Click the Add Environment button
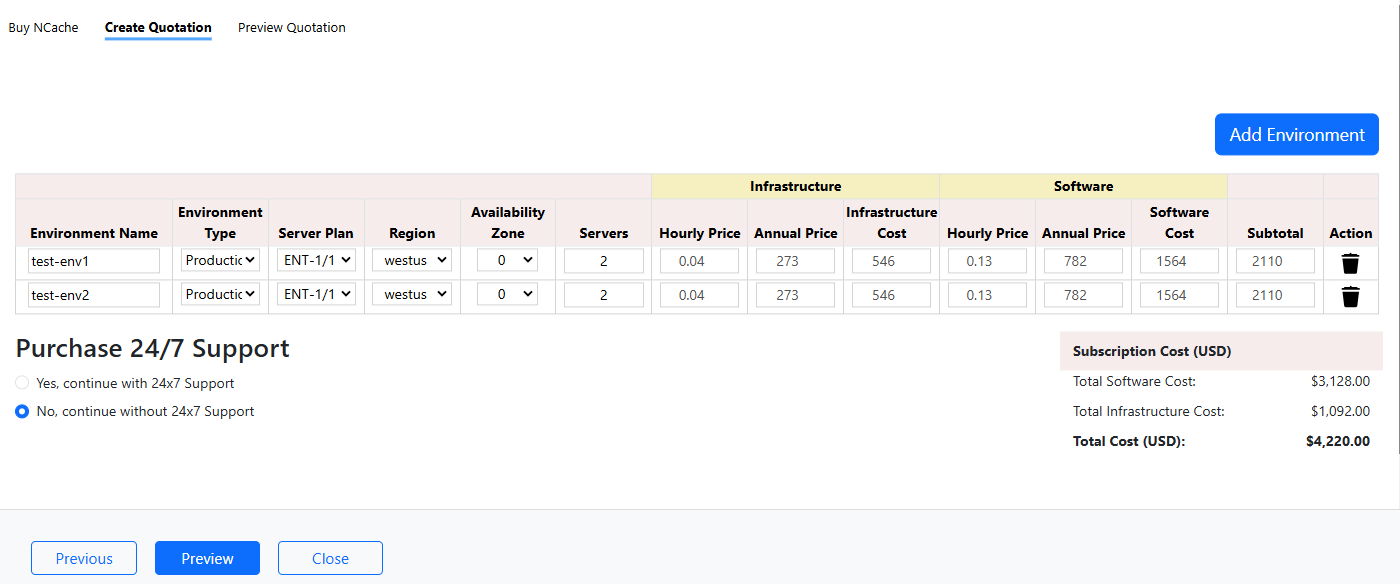Viewport: 1400px width, 584px height. pyautogui.click(x=1297, y=134)
